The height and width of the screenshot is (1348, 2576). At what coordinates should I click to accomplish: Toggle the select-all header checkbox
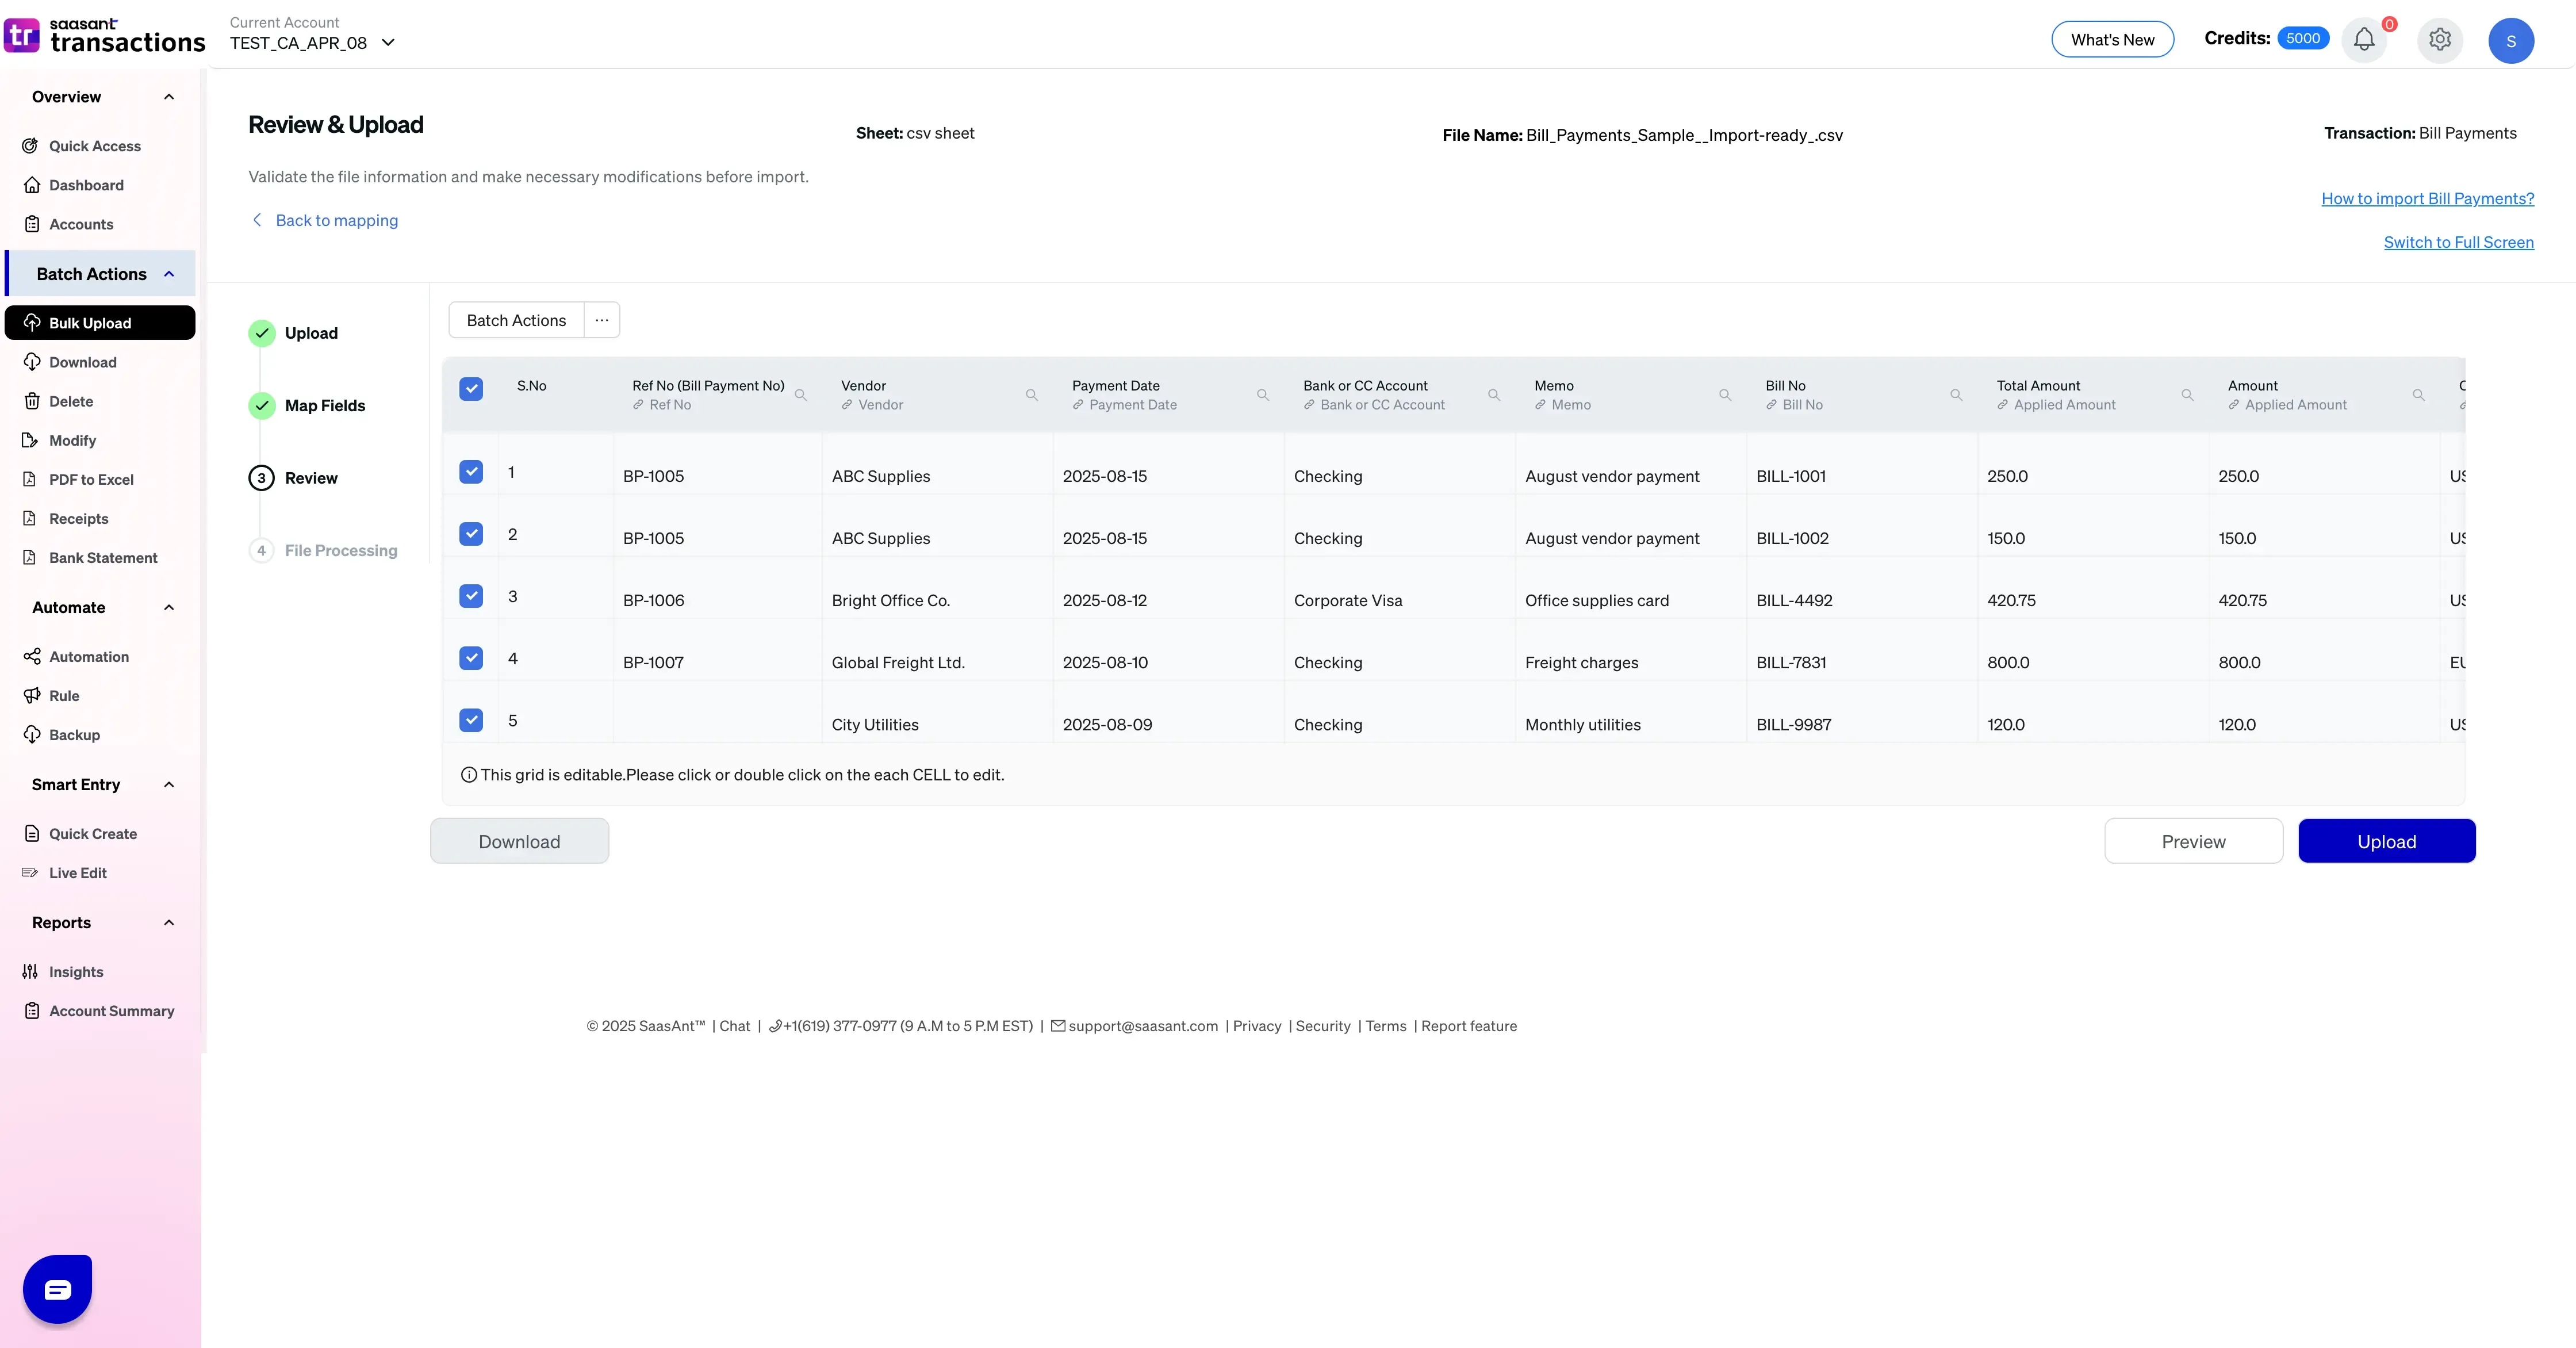pos(471,389)
